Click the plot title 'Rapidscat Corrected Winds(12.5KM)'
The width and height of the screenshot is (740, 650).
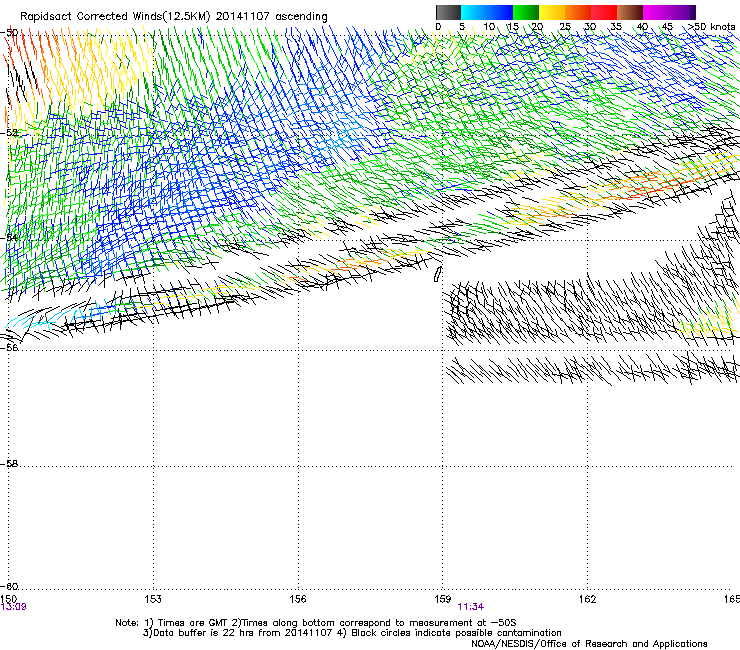[115, 17]
